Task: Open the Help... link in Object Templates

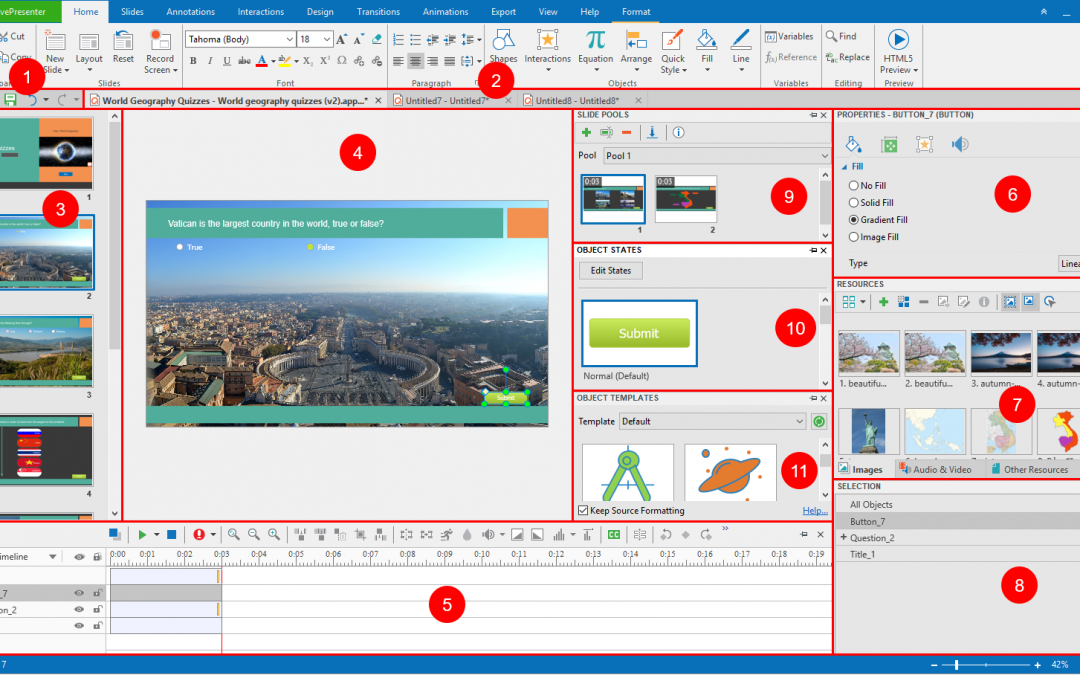Action: (815, 510)
